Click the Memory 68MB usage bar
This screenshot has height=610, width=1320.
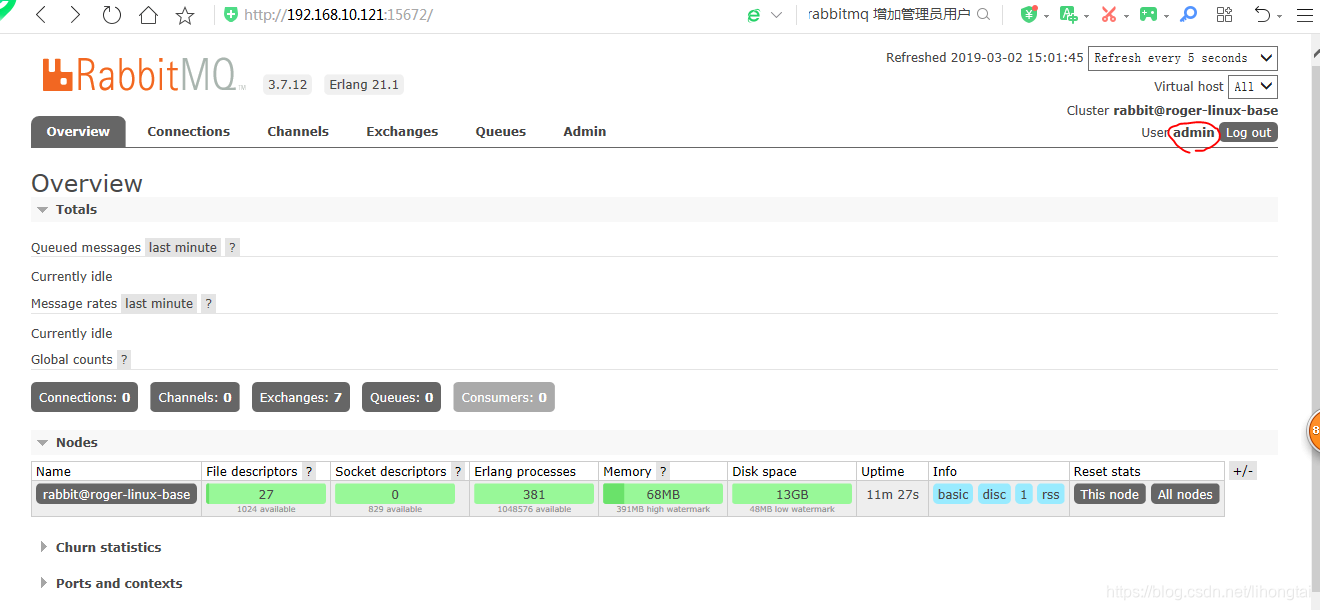click(x=663, y=494)
